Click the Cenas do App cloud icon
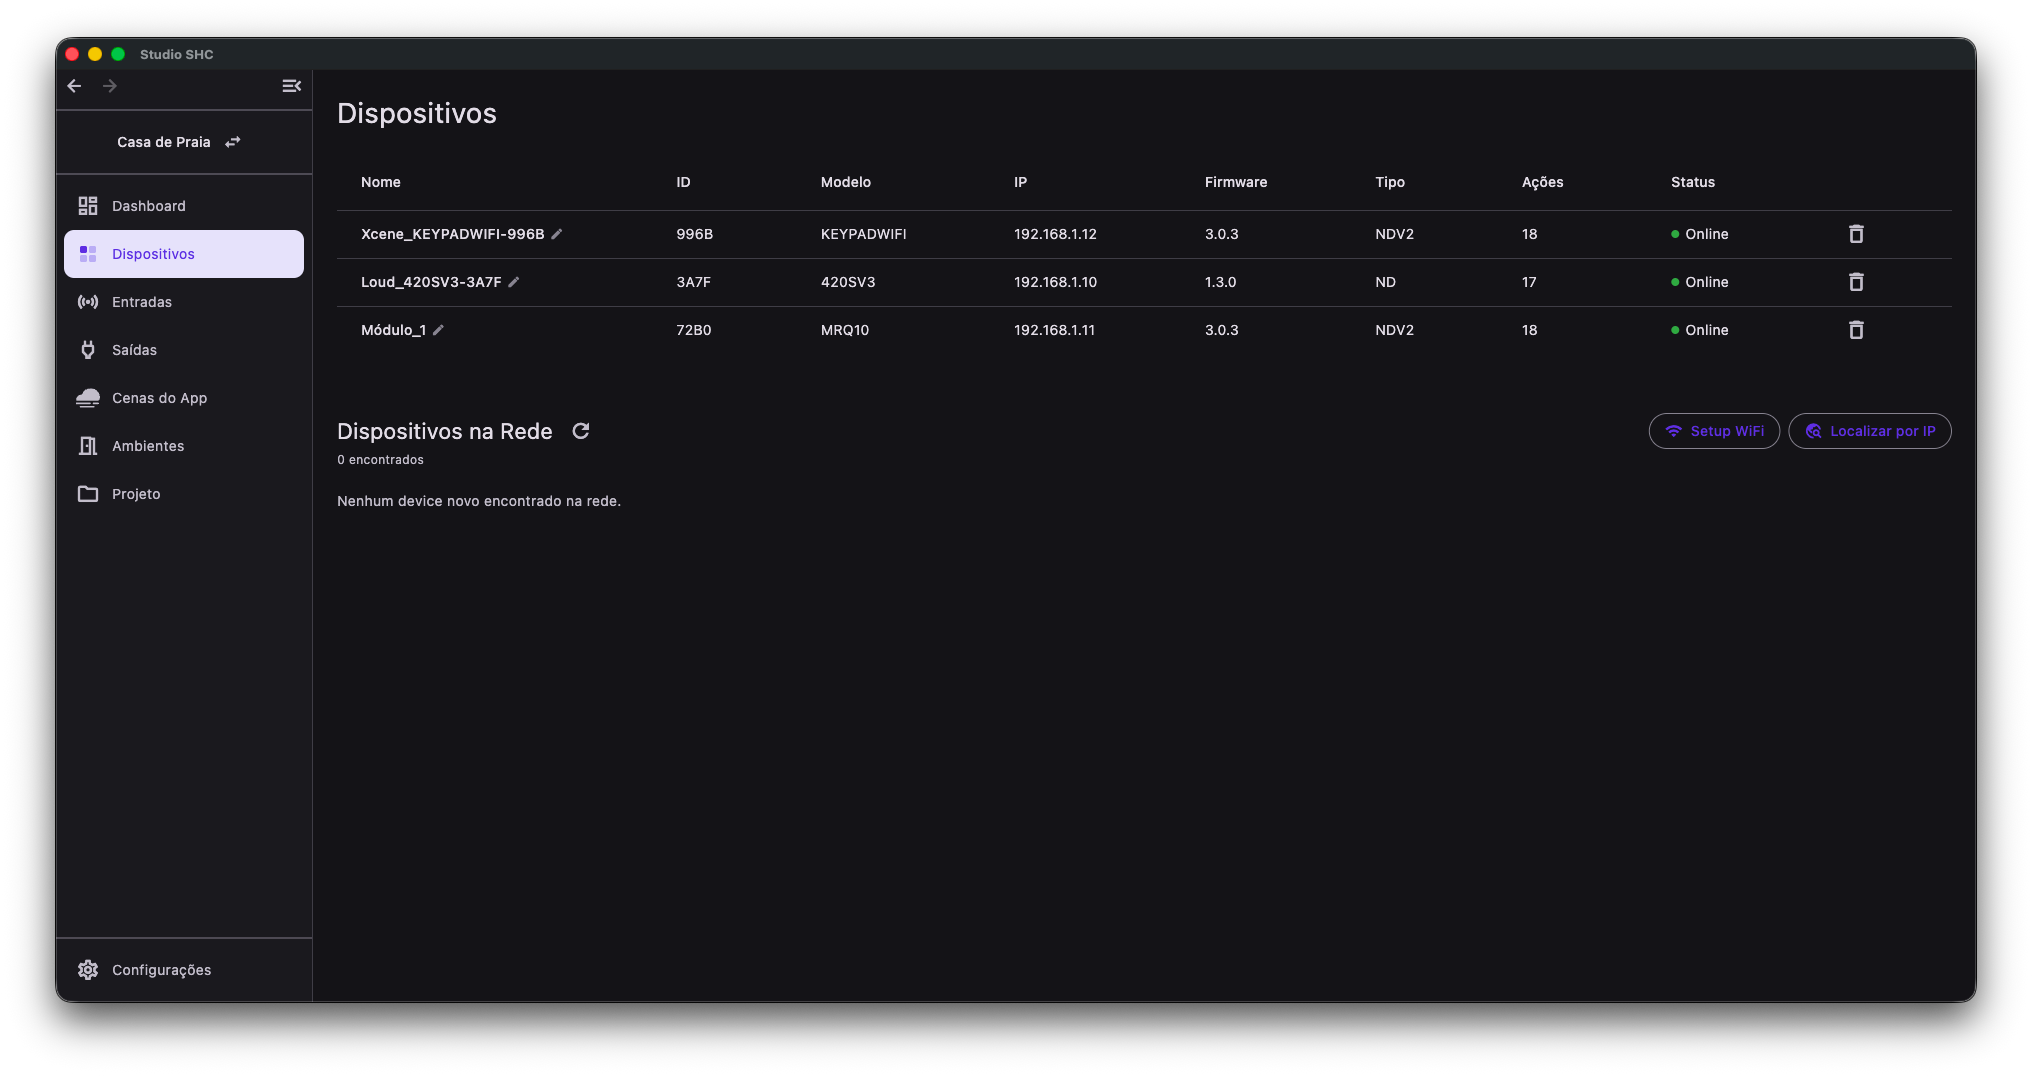The width and height of the screenshot is (2032, 1076). (88, 398)
